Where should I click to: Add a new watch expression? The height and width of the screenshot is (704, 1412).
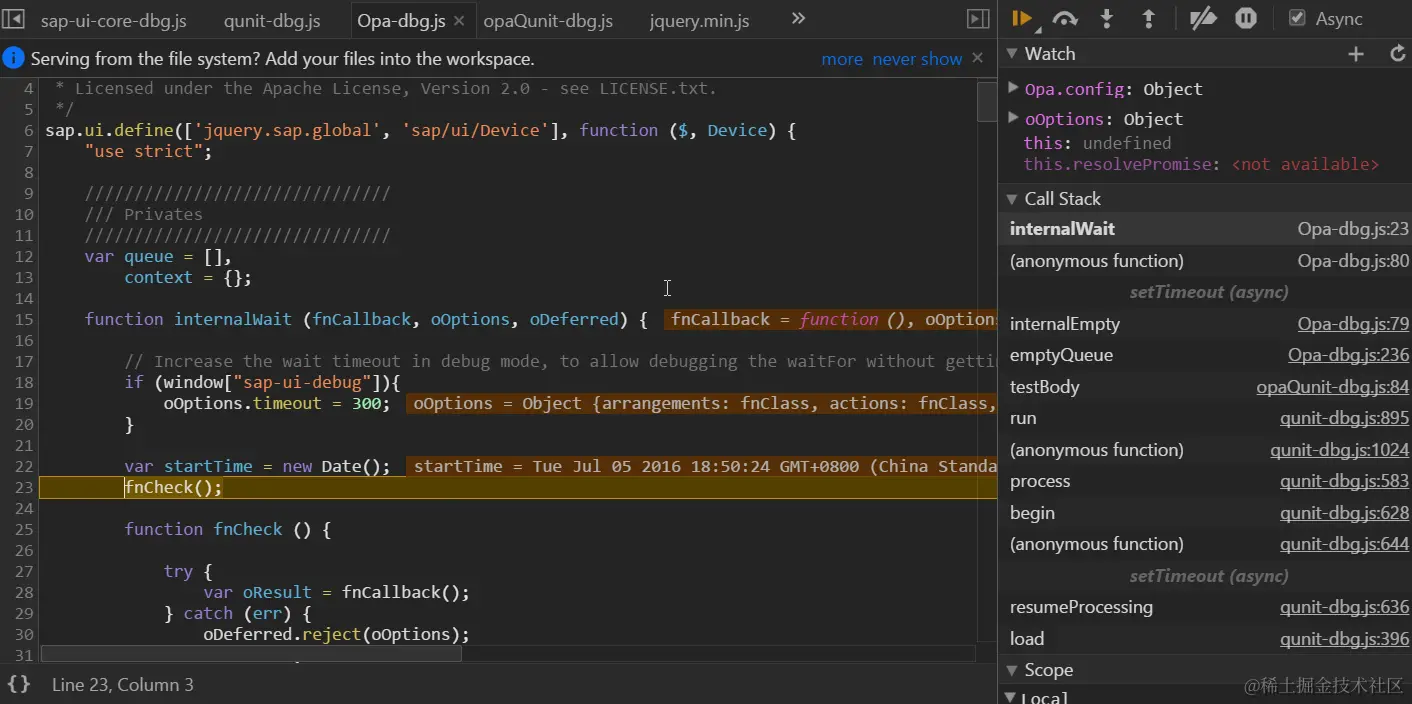click(1356, 54)
